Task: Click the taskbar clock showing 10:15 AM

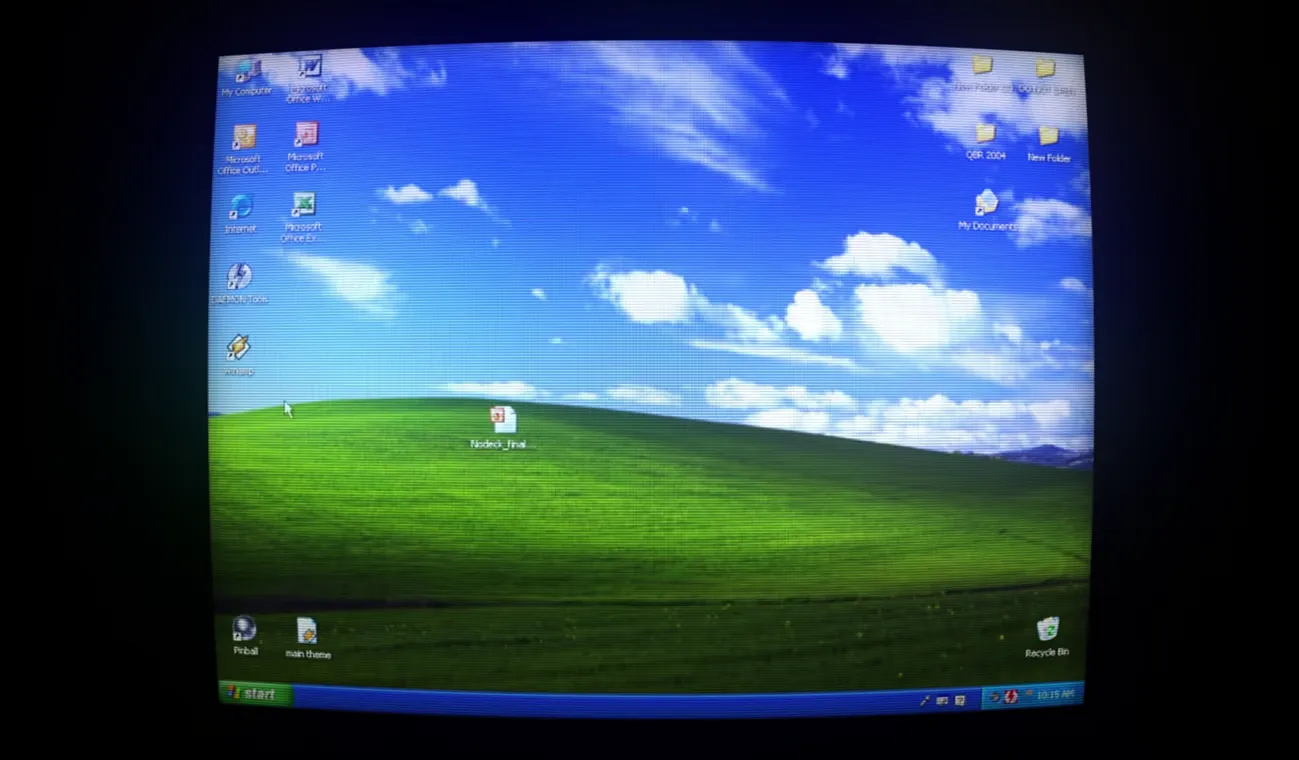Action: [1055, 694]
